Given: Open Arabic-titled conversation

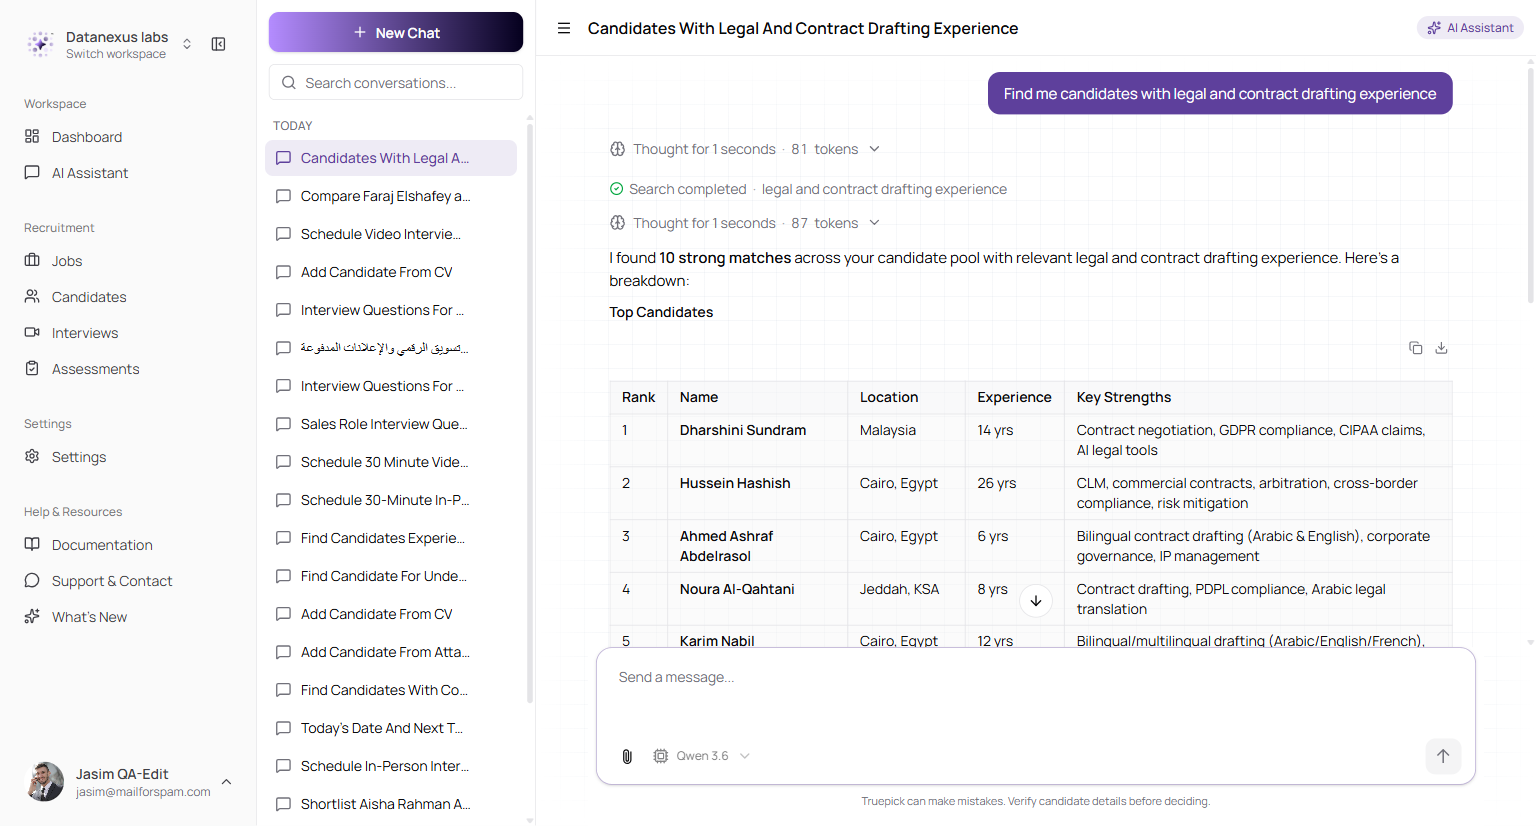Looking at the screenshot, I should [x=391, y=348].
